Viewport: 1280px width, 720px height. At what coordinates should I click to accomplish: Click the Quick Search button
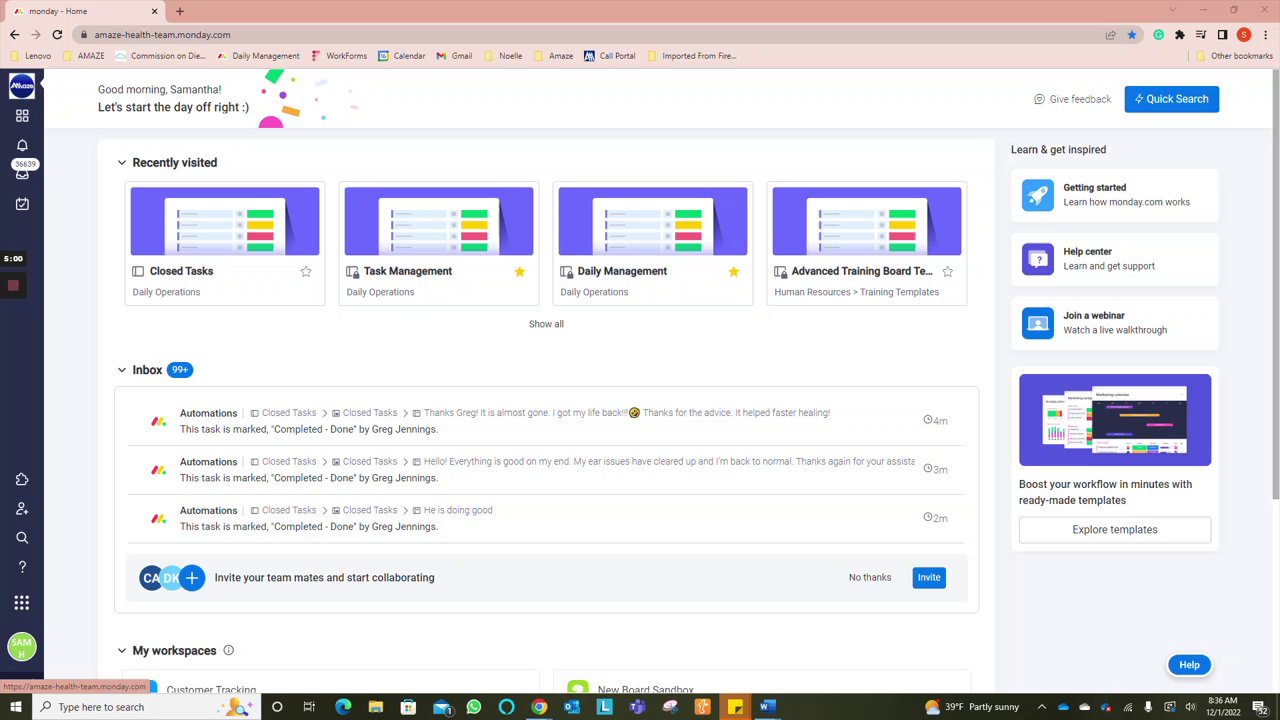click(1172, 99)
